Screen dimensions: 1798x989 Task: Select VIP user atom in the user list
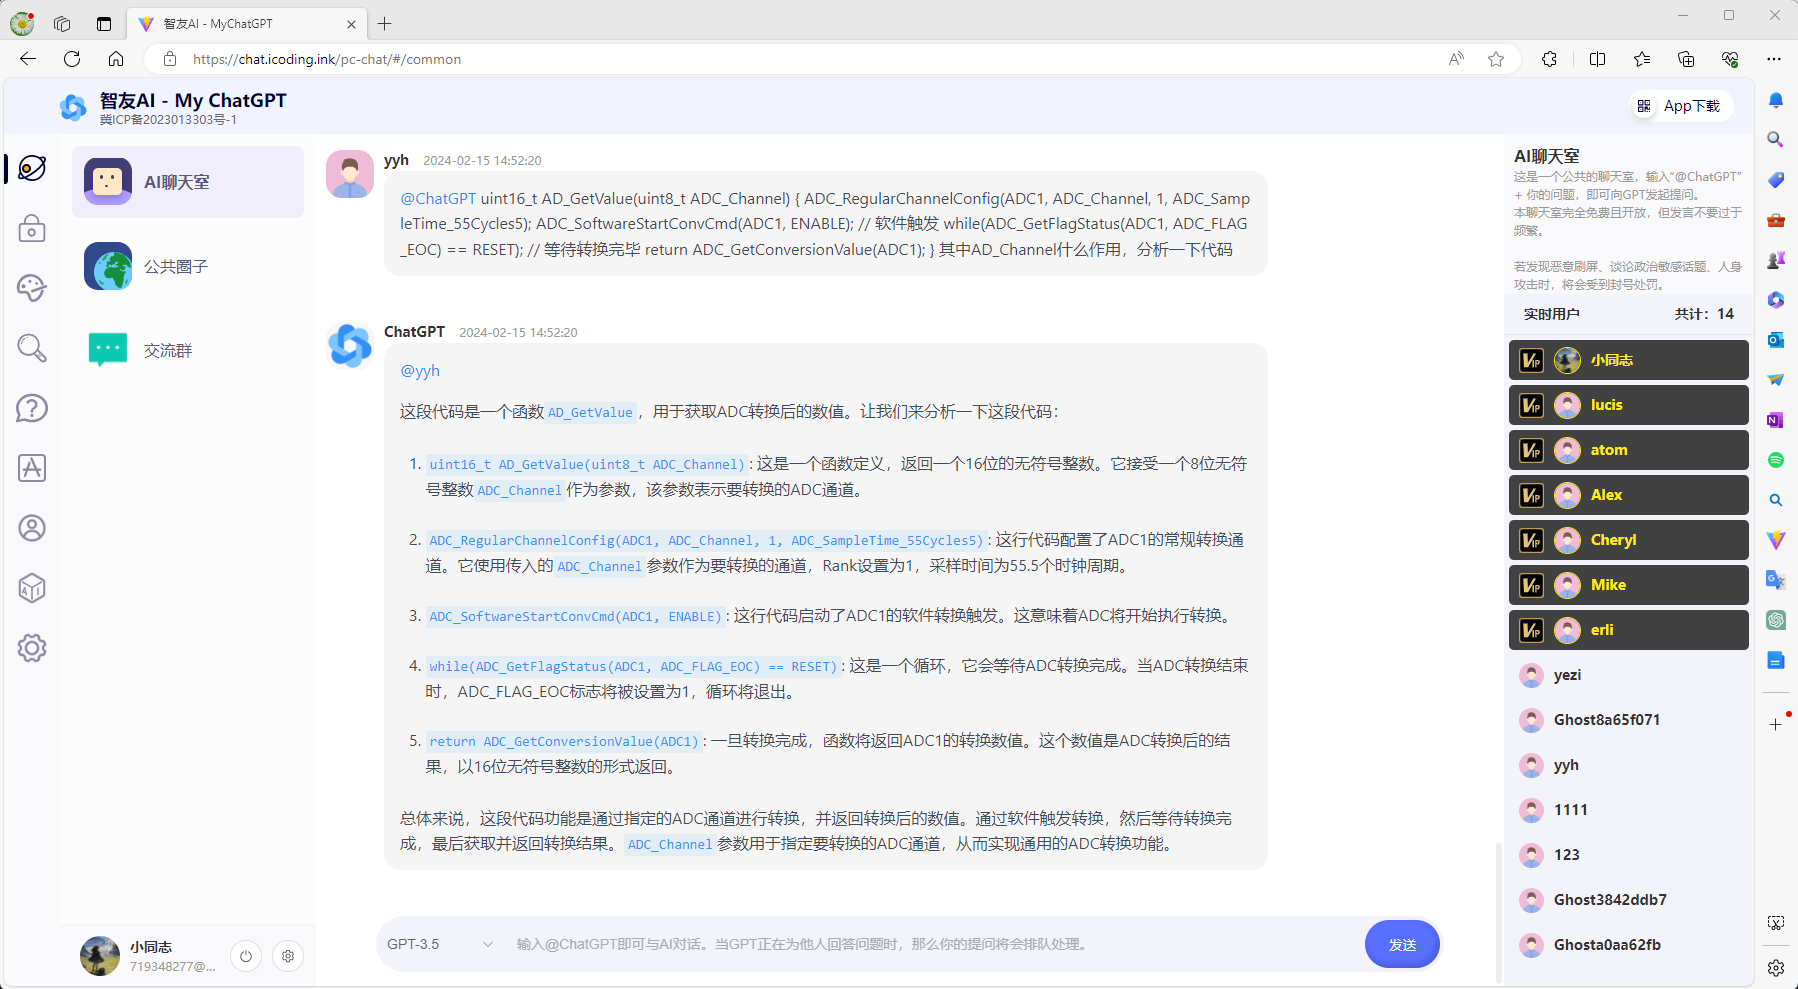click(x=1628, y=450)
